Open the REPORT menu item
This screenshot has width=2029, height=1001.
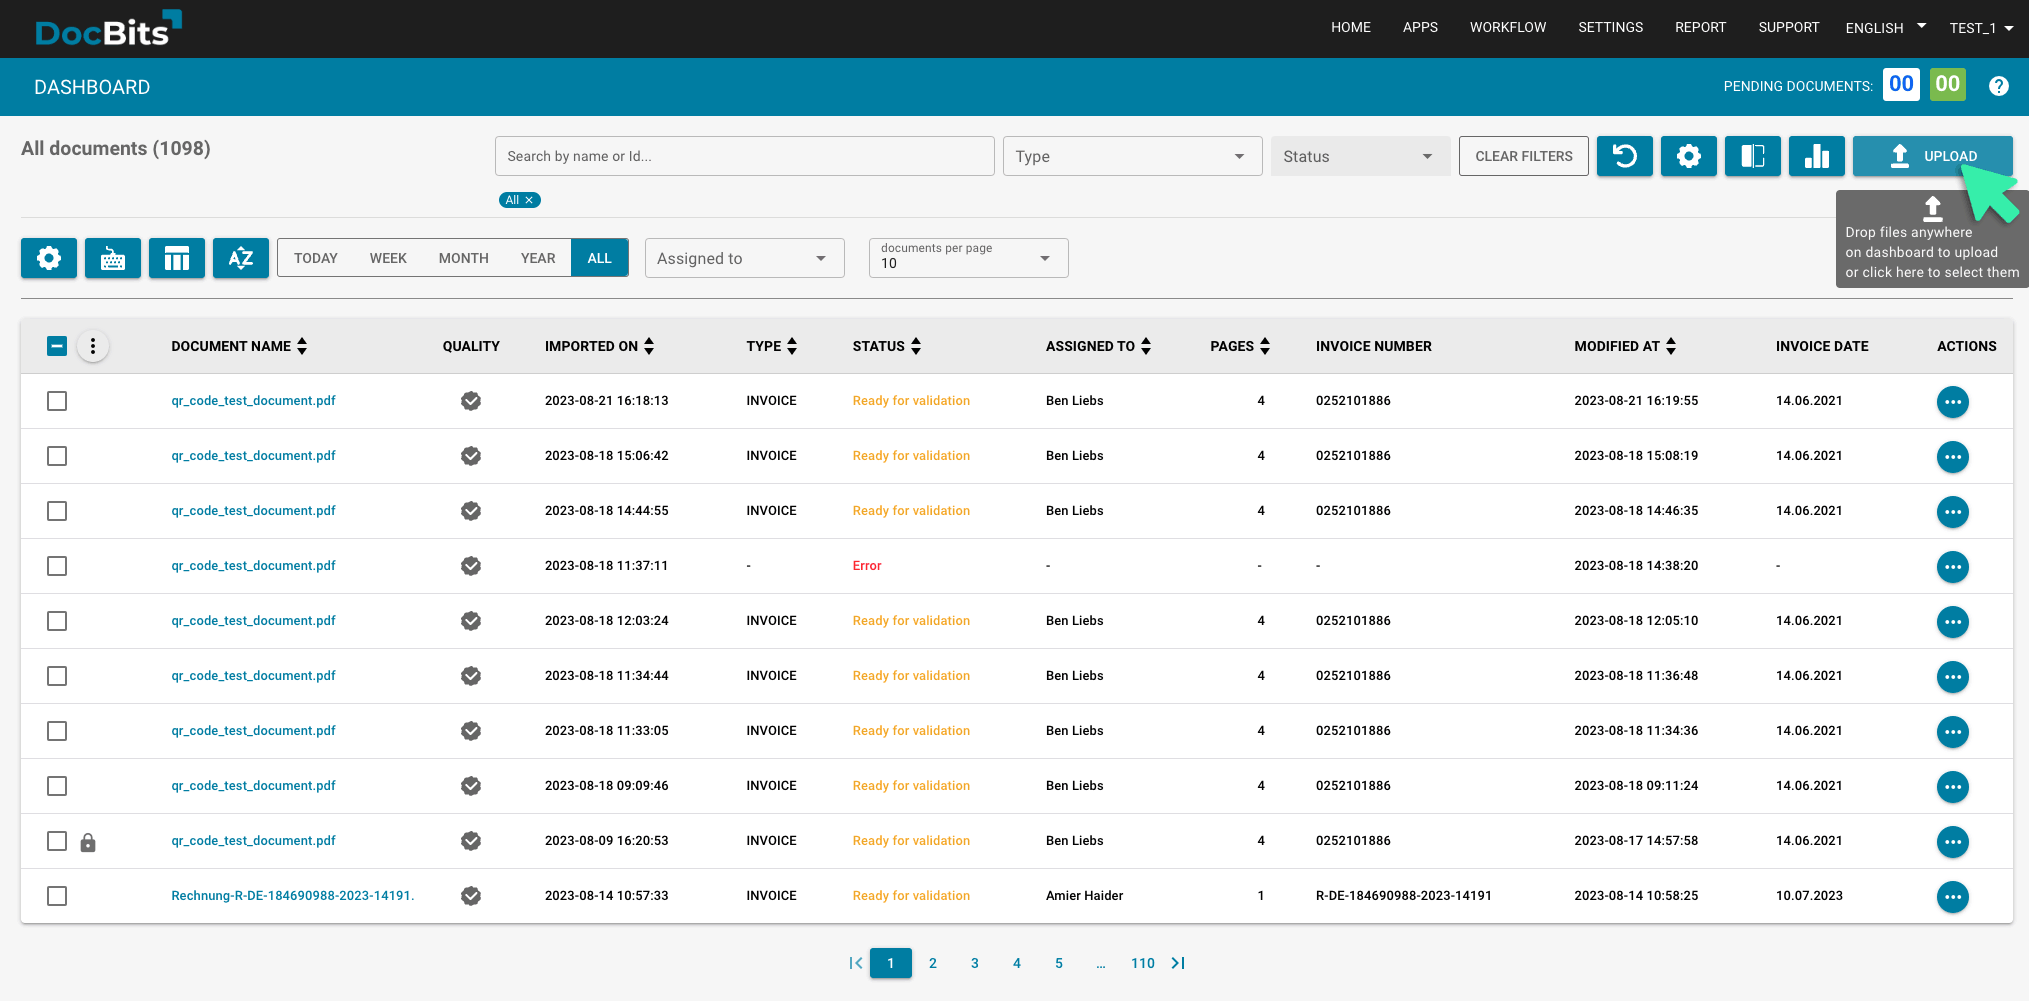(x=1700, y=27)
